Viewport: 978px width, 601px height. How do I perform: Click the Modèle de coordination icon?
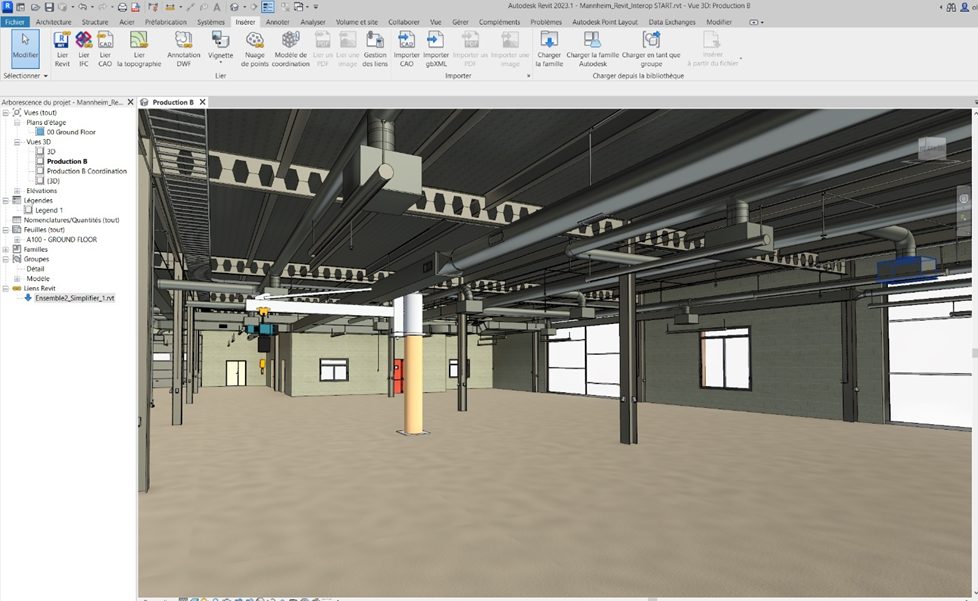291,49
